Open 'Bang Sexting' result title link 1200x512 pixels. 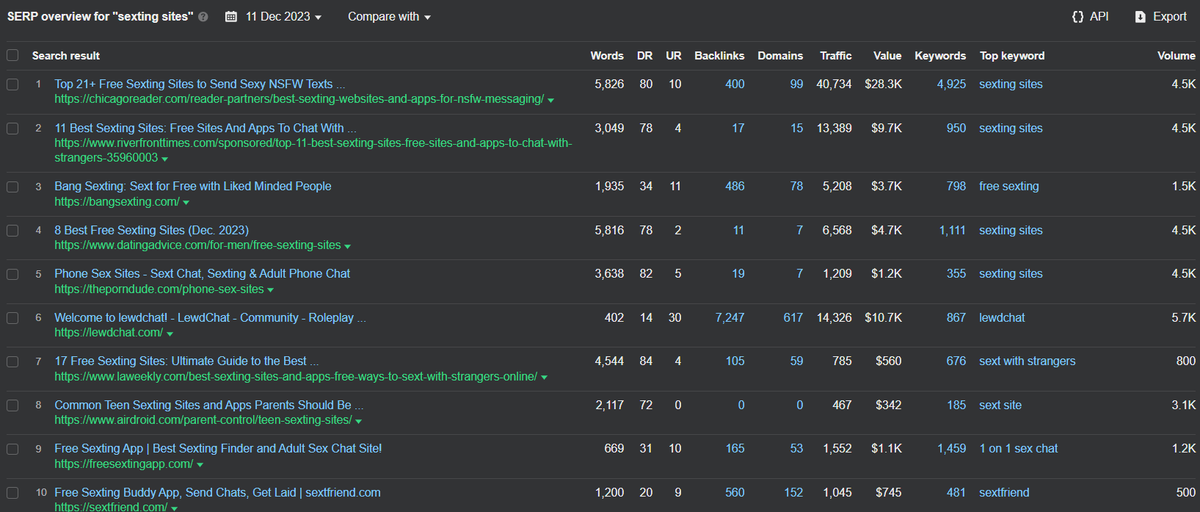tap(193, 187)
